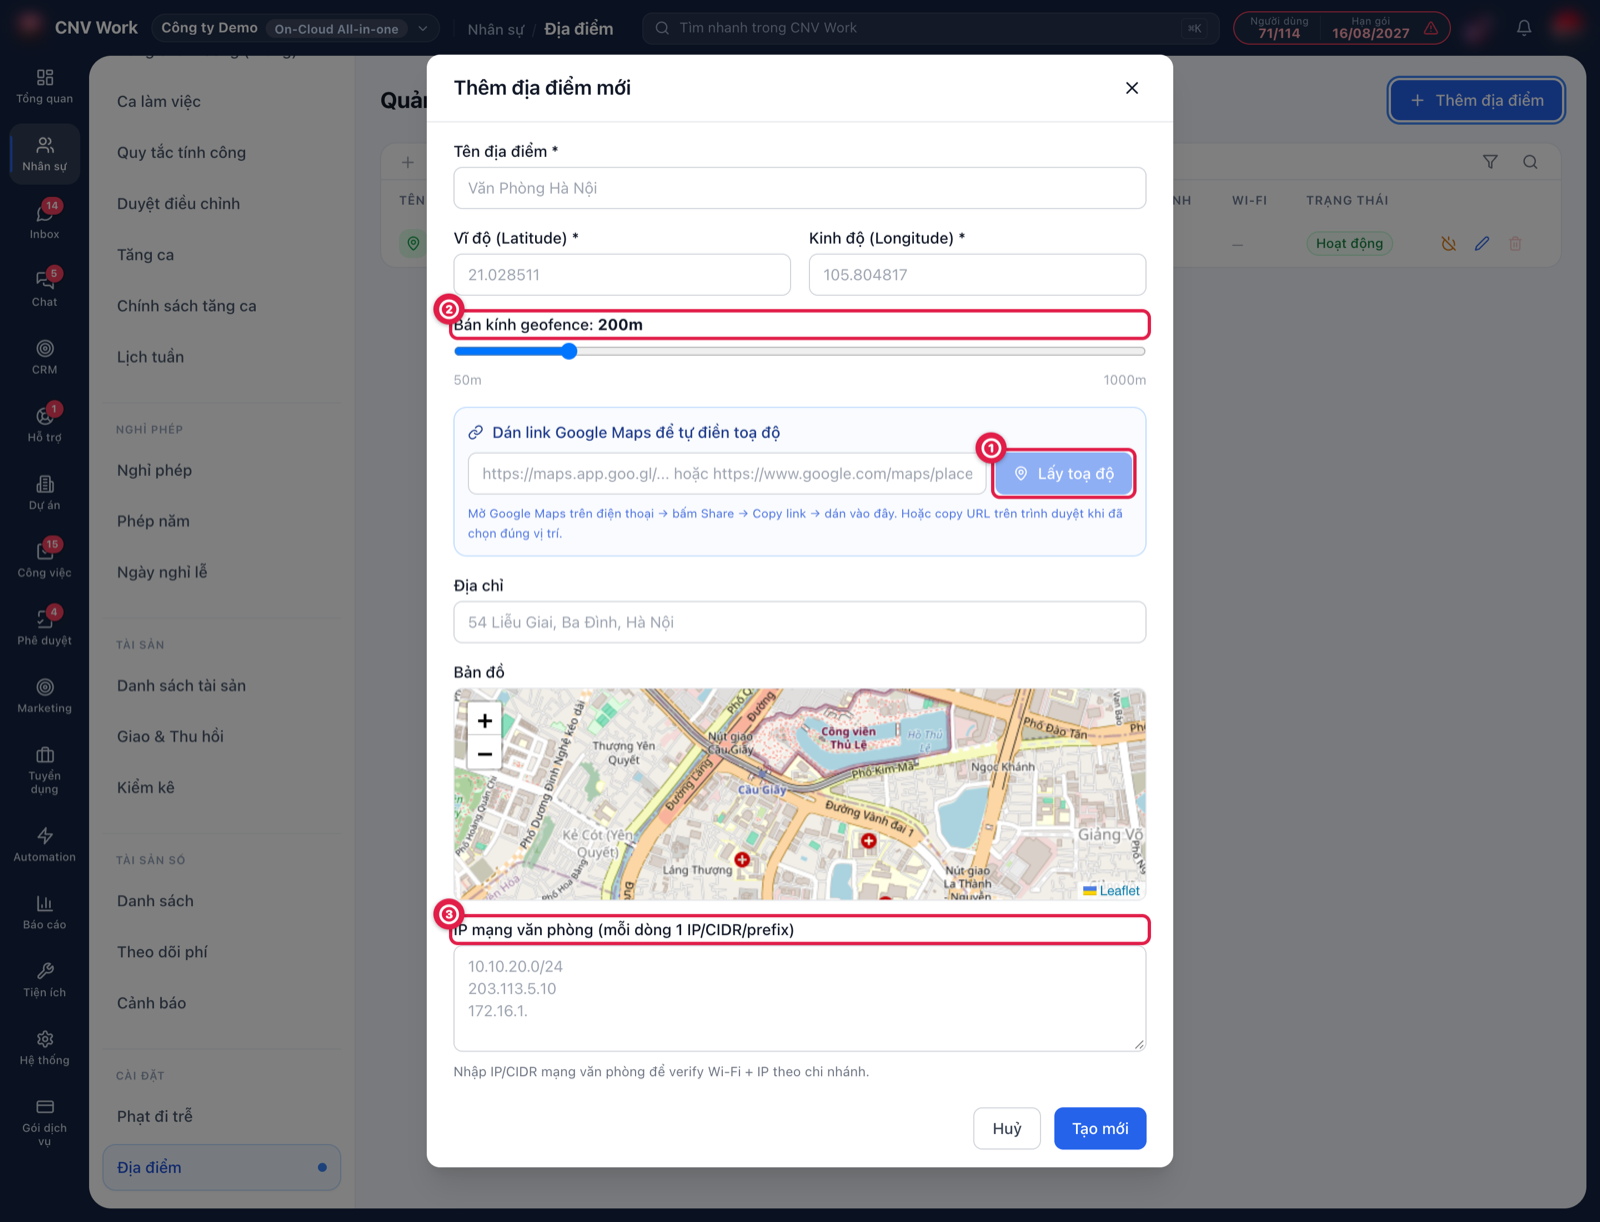Close the Thêm địa điểm mới dialog
The width and height of the screenshot is (1600, 1222).
1132,88
